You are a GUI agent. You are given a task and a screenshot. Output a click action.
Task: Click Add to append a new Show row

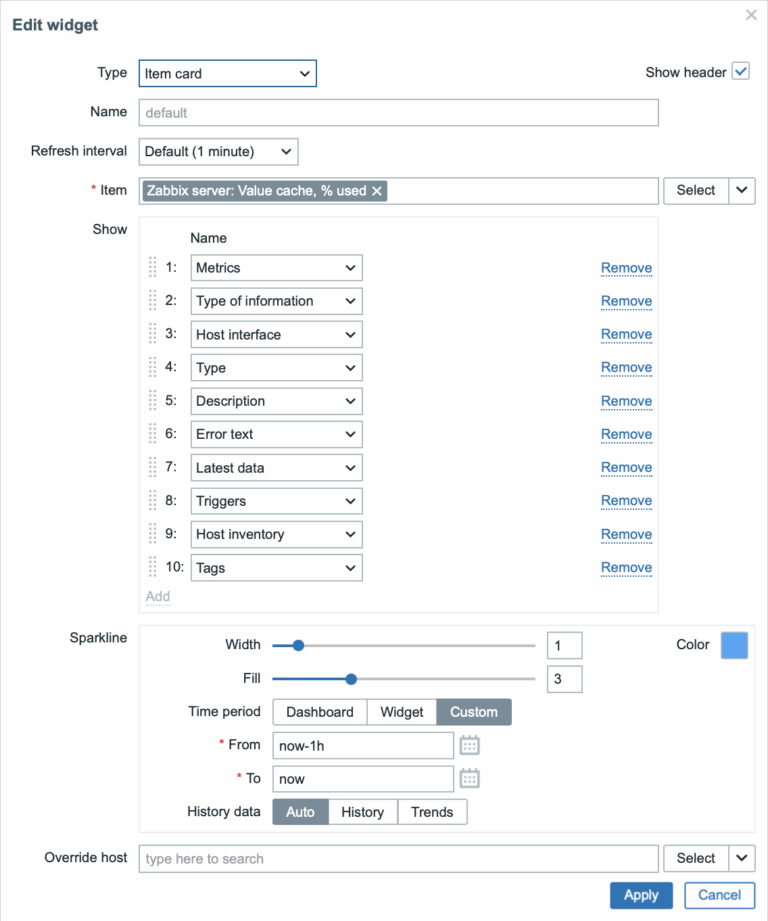(158, 596)
